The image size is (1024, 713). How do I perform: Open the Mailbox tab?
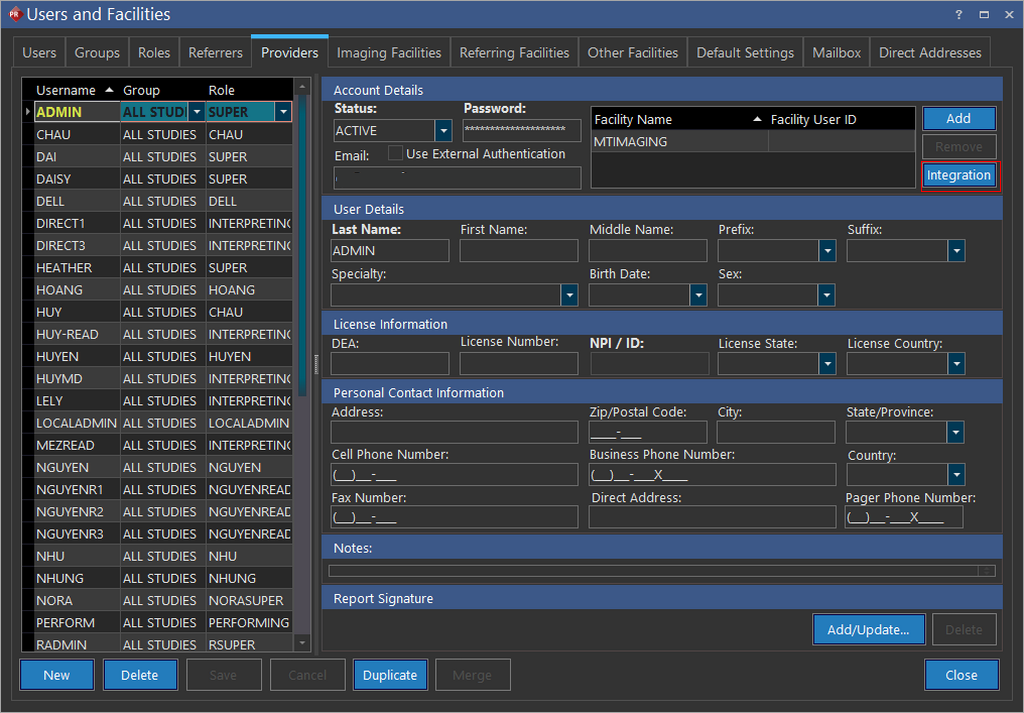point(836,52)
